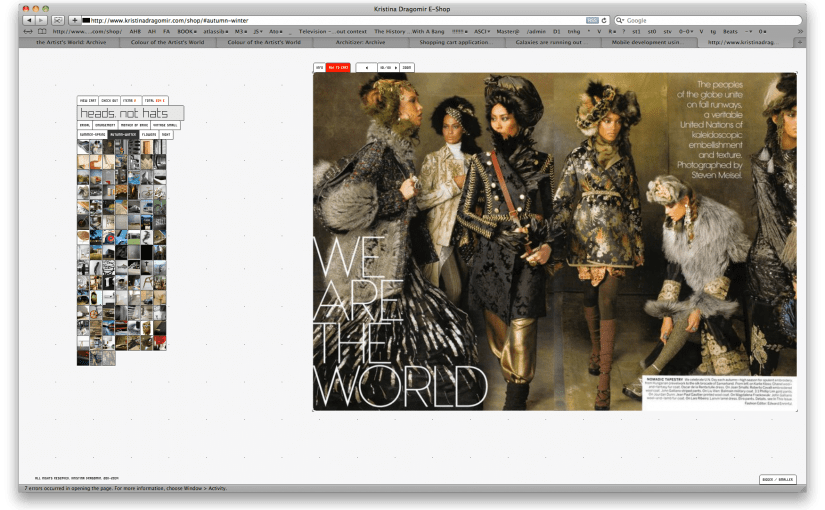The height and width of the screenshot is (510, 825).
Task: Switch to Shopping cart application tab
Action: click(x=457, y=42)
